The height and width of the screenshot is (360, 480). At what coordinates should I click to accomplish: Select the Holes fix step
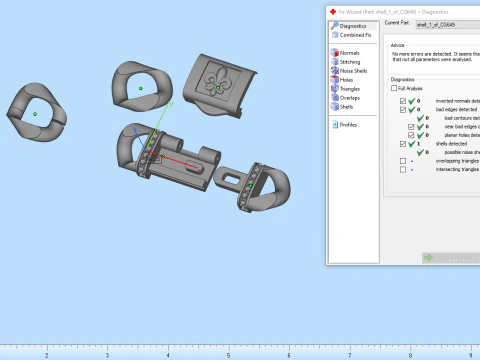tap(342, 80)
